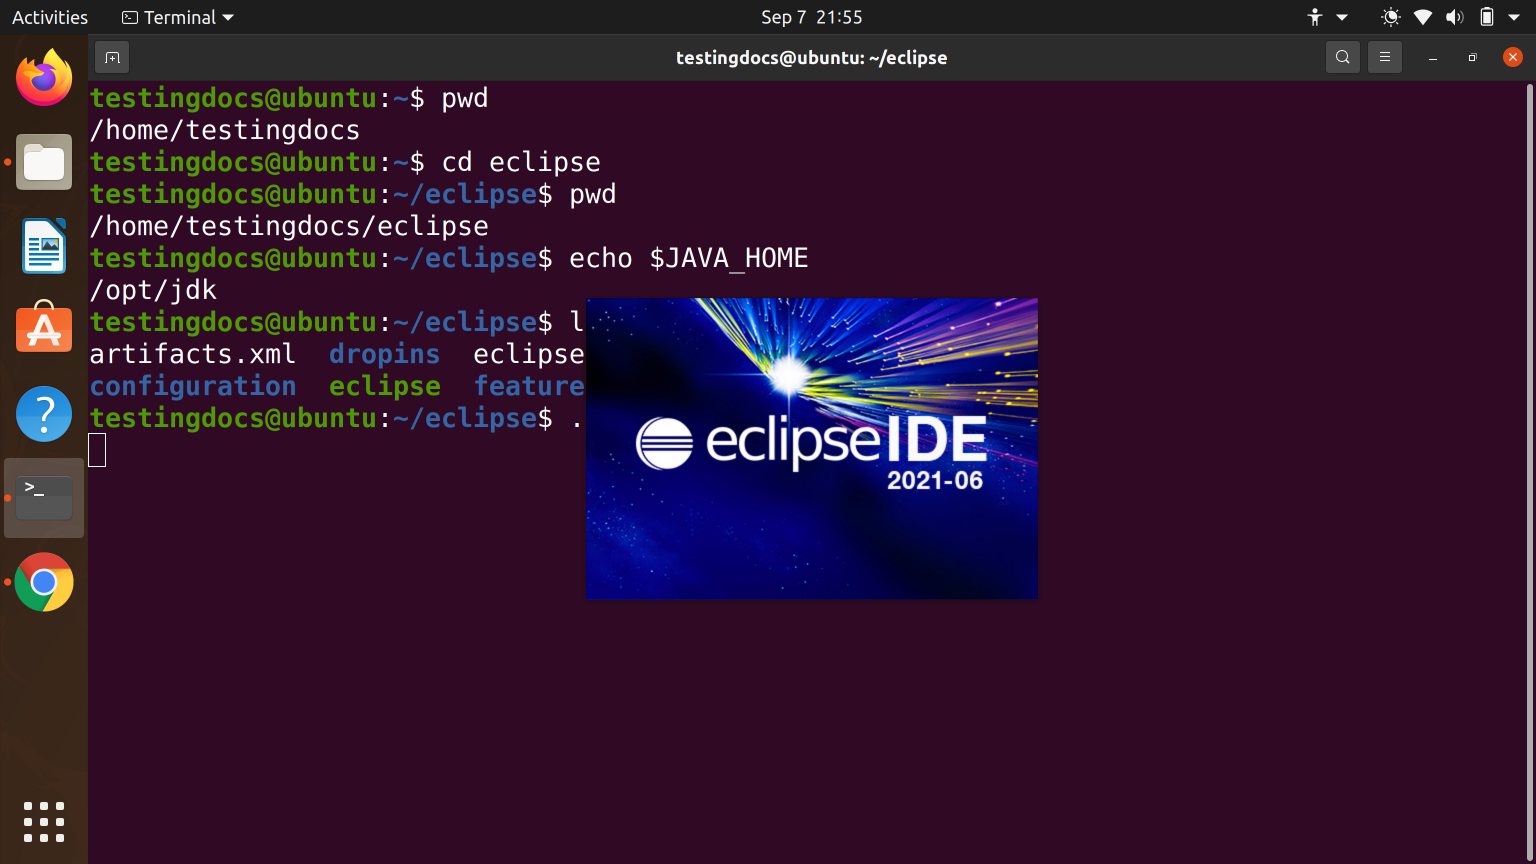
Task: Click the Eclipse IDE 2021-06 splash image
Action: click(x=811, y=447)
